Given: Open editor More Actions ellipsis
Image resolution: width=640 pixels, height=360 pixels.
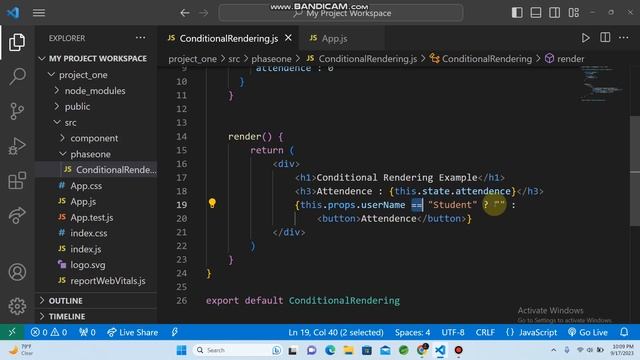Looking at the screenshot, I should [624, 38].
